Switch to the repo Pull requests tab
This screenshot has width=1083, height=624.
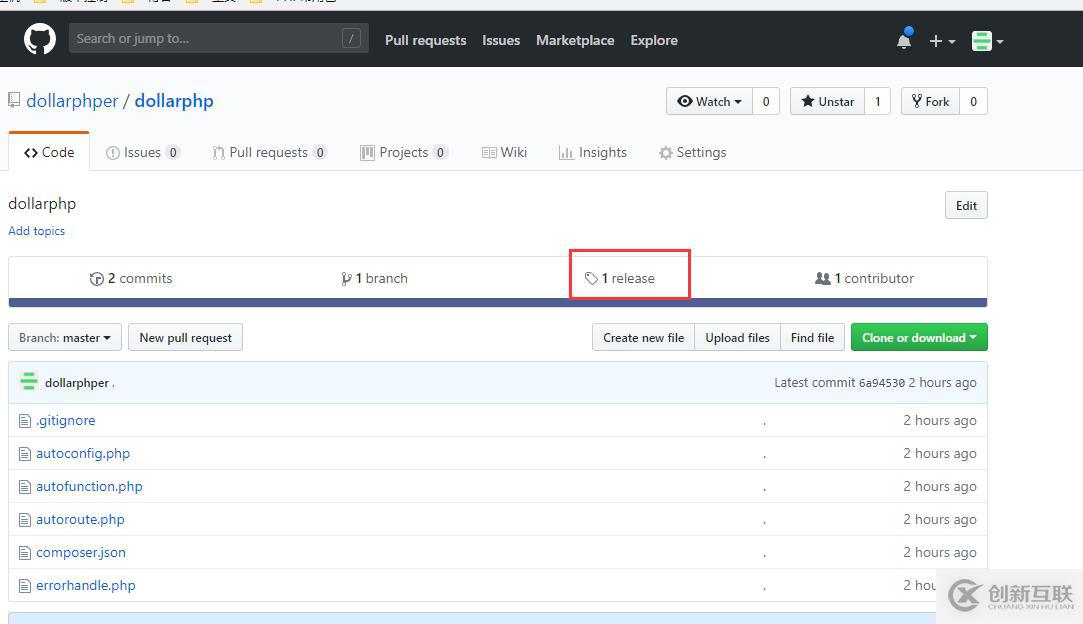(269, 152)
